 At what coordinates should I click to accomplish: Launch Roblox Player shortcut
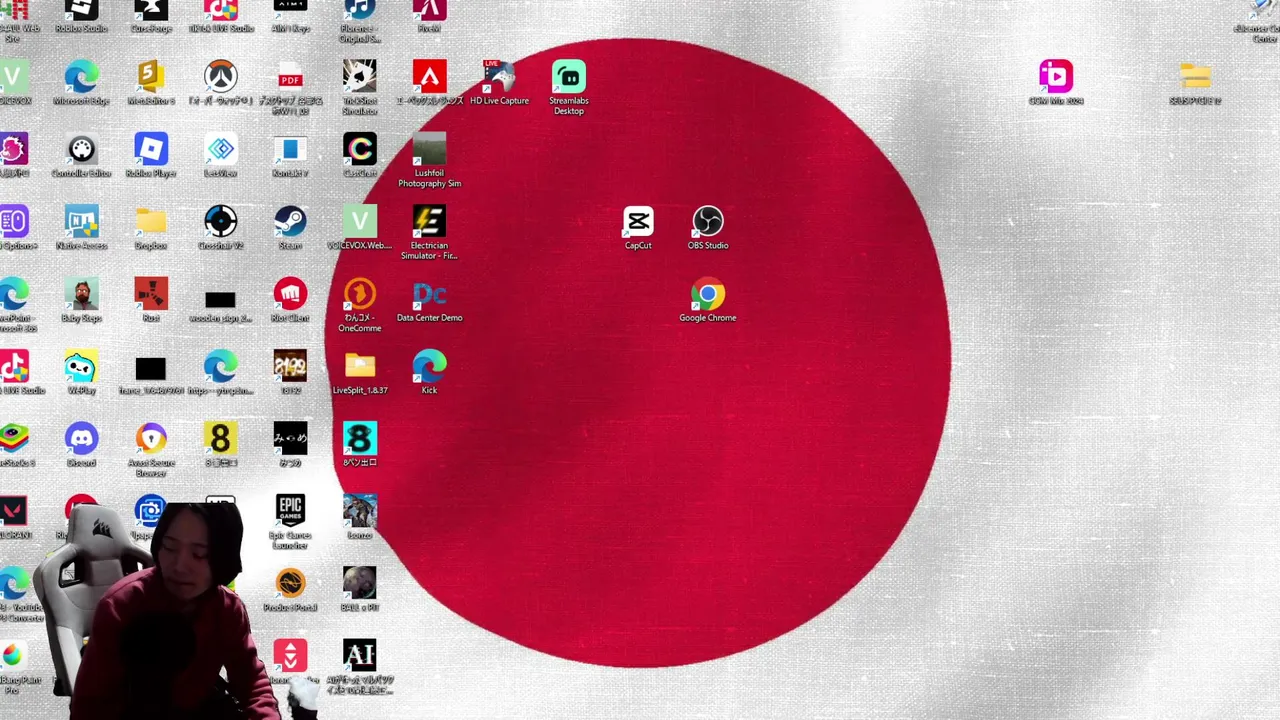(x=151, y=149)
